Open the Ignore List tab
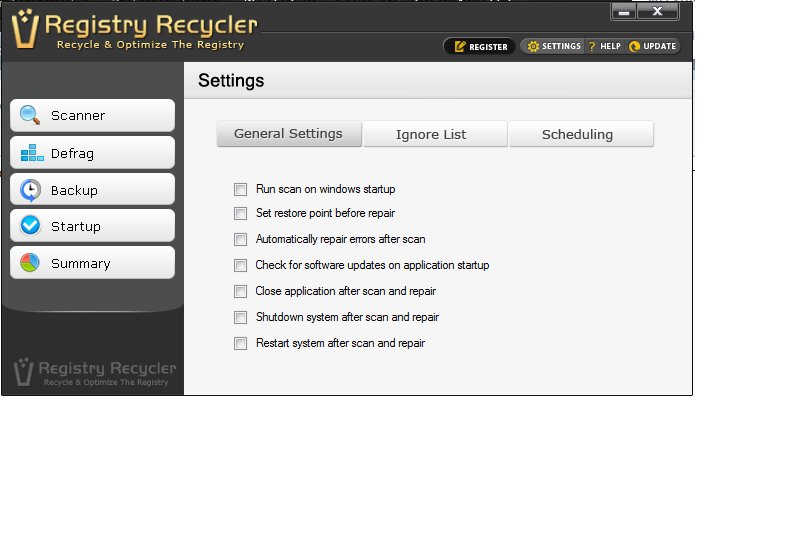This screenshot has width=800, height=533. pos(435,134)
